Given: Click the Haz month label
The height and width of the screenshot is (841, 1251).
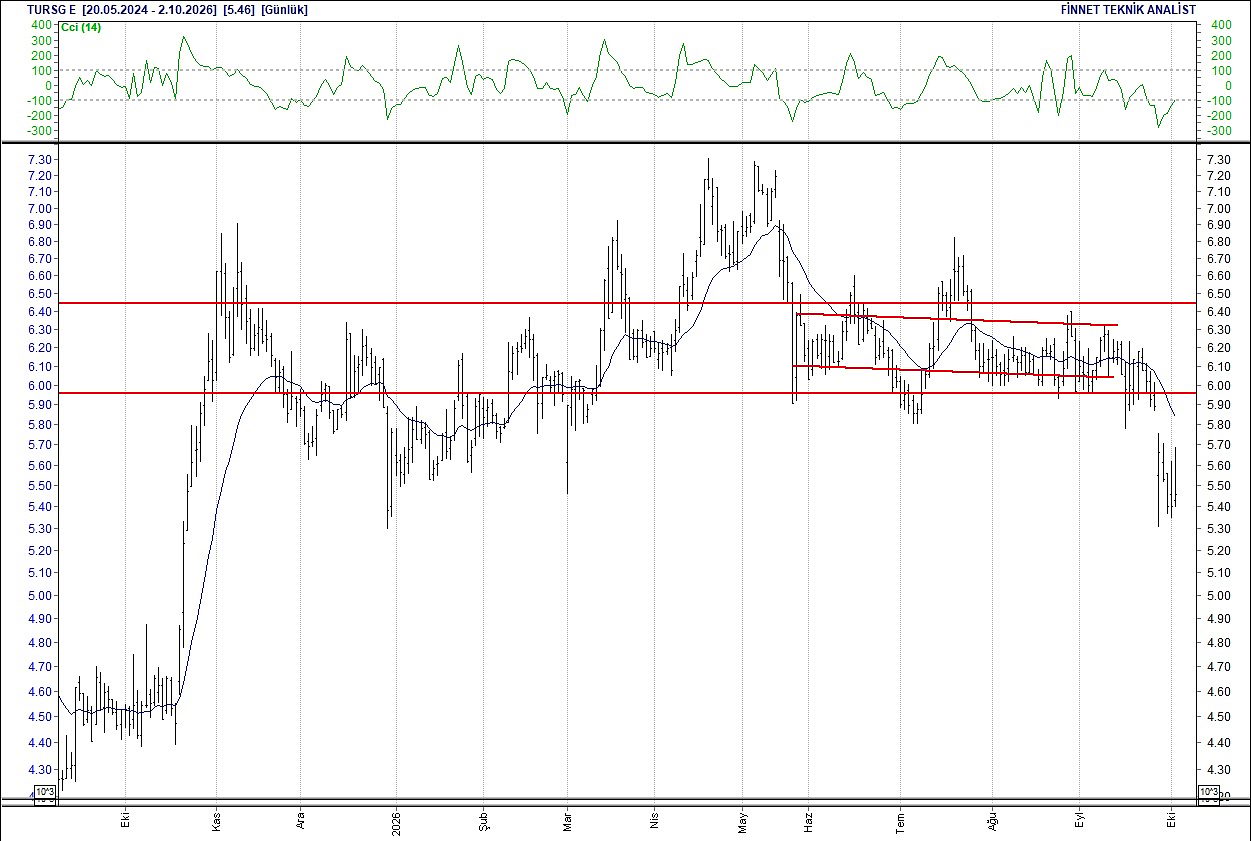Looking at the screenshot, I should coord(807,820).
